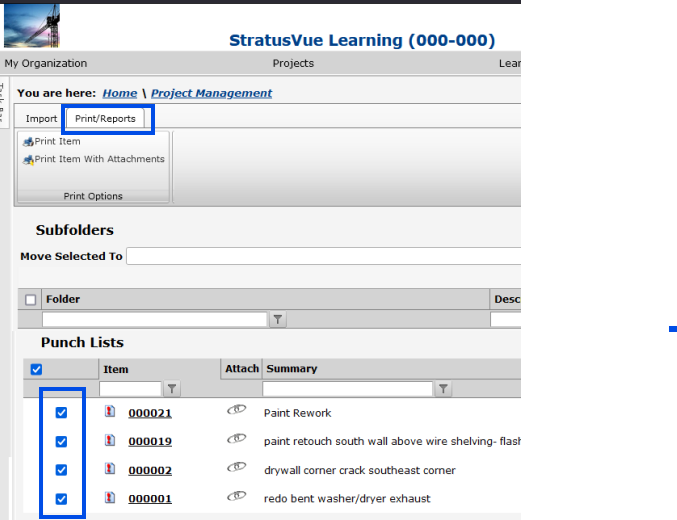This screenshot has width=677, height=520.
Task: Open punch list item 000019
Action: (x=150, y=442)
